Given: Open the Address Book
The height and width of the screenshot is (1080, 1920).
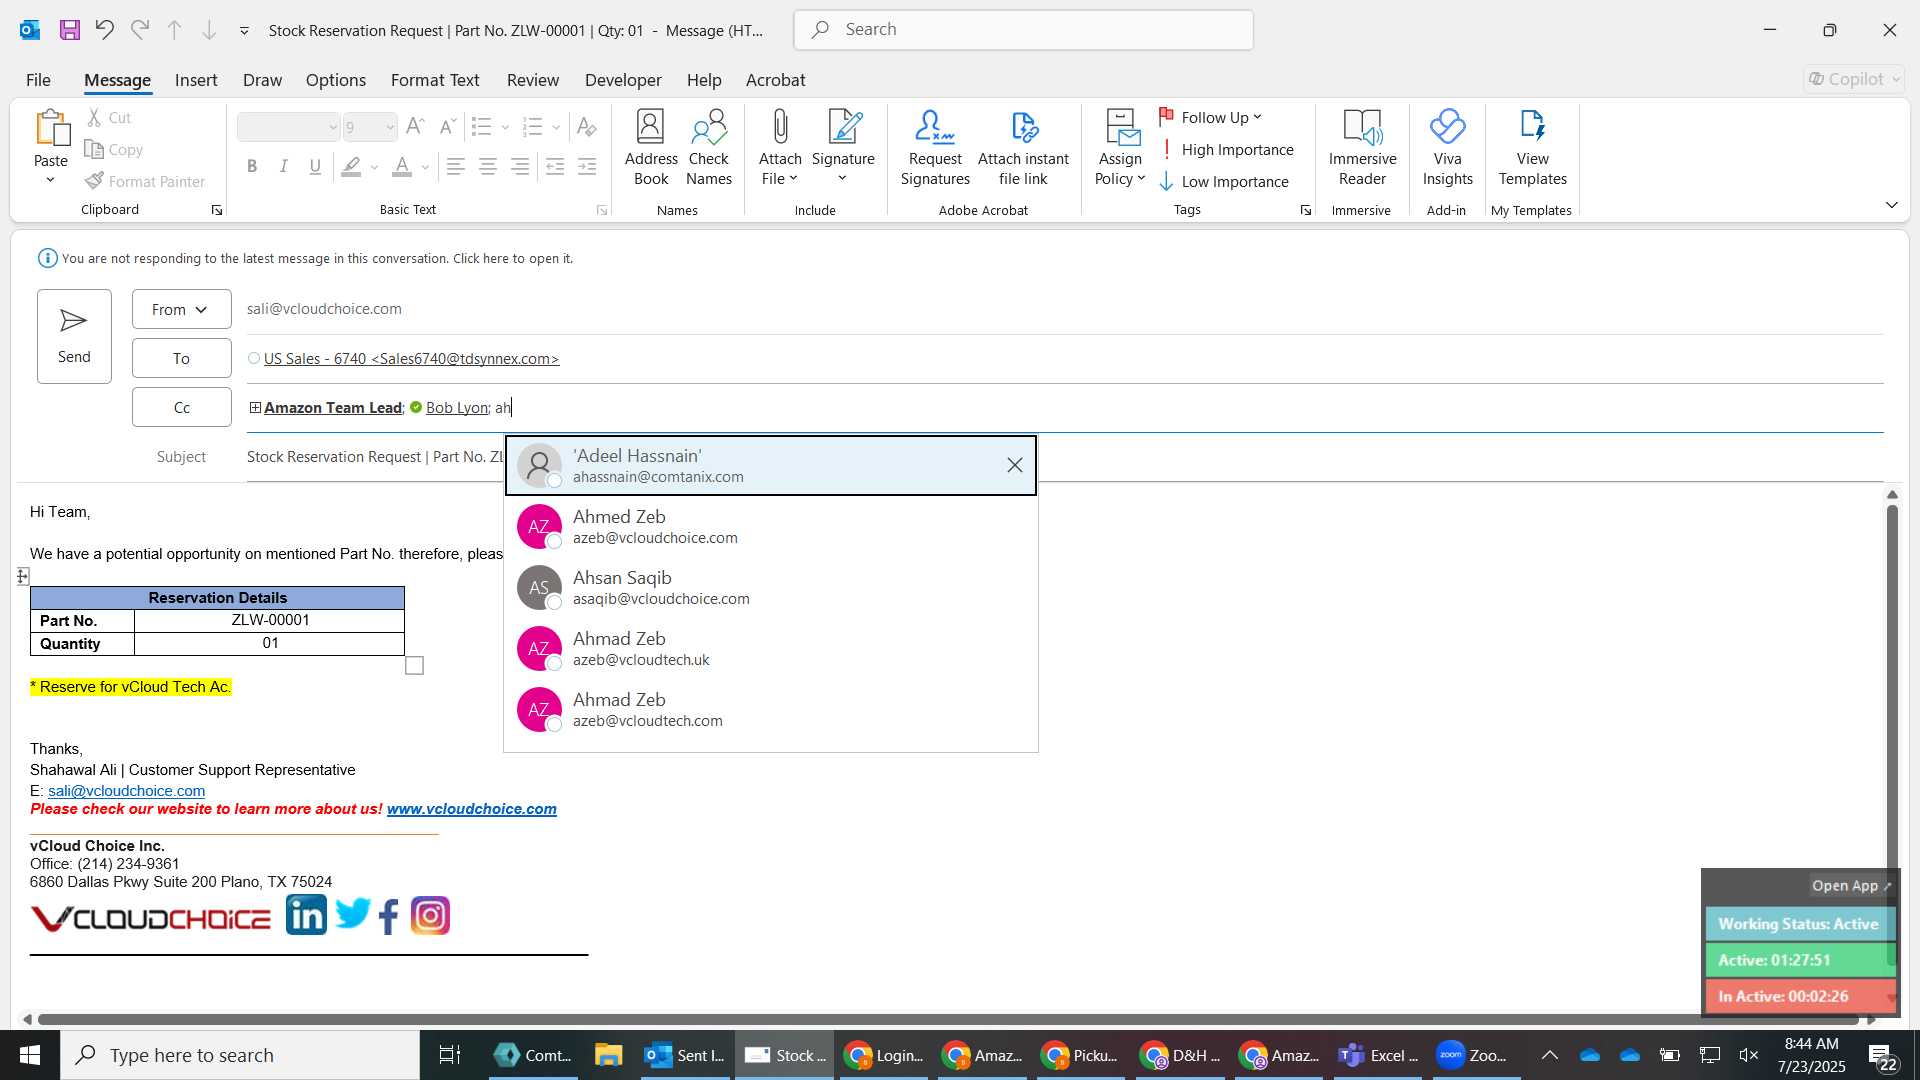Looking at the screenshot, I should tap(651, 148).
